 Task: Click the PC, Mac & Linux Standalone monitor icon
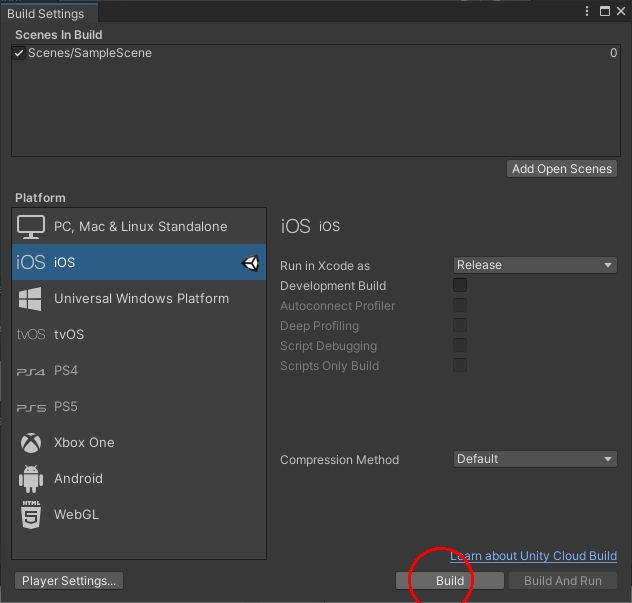pyautogui.click(x=31, y=227)
